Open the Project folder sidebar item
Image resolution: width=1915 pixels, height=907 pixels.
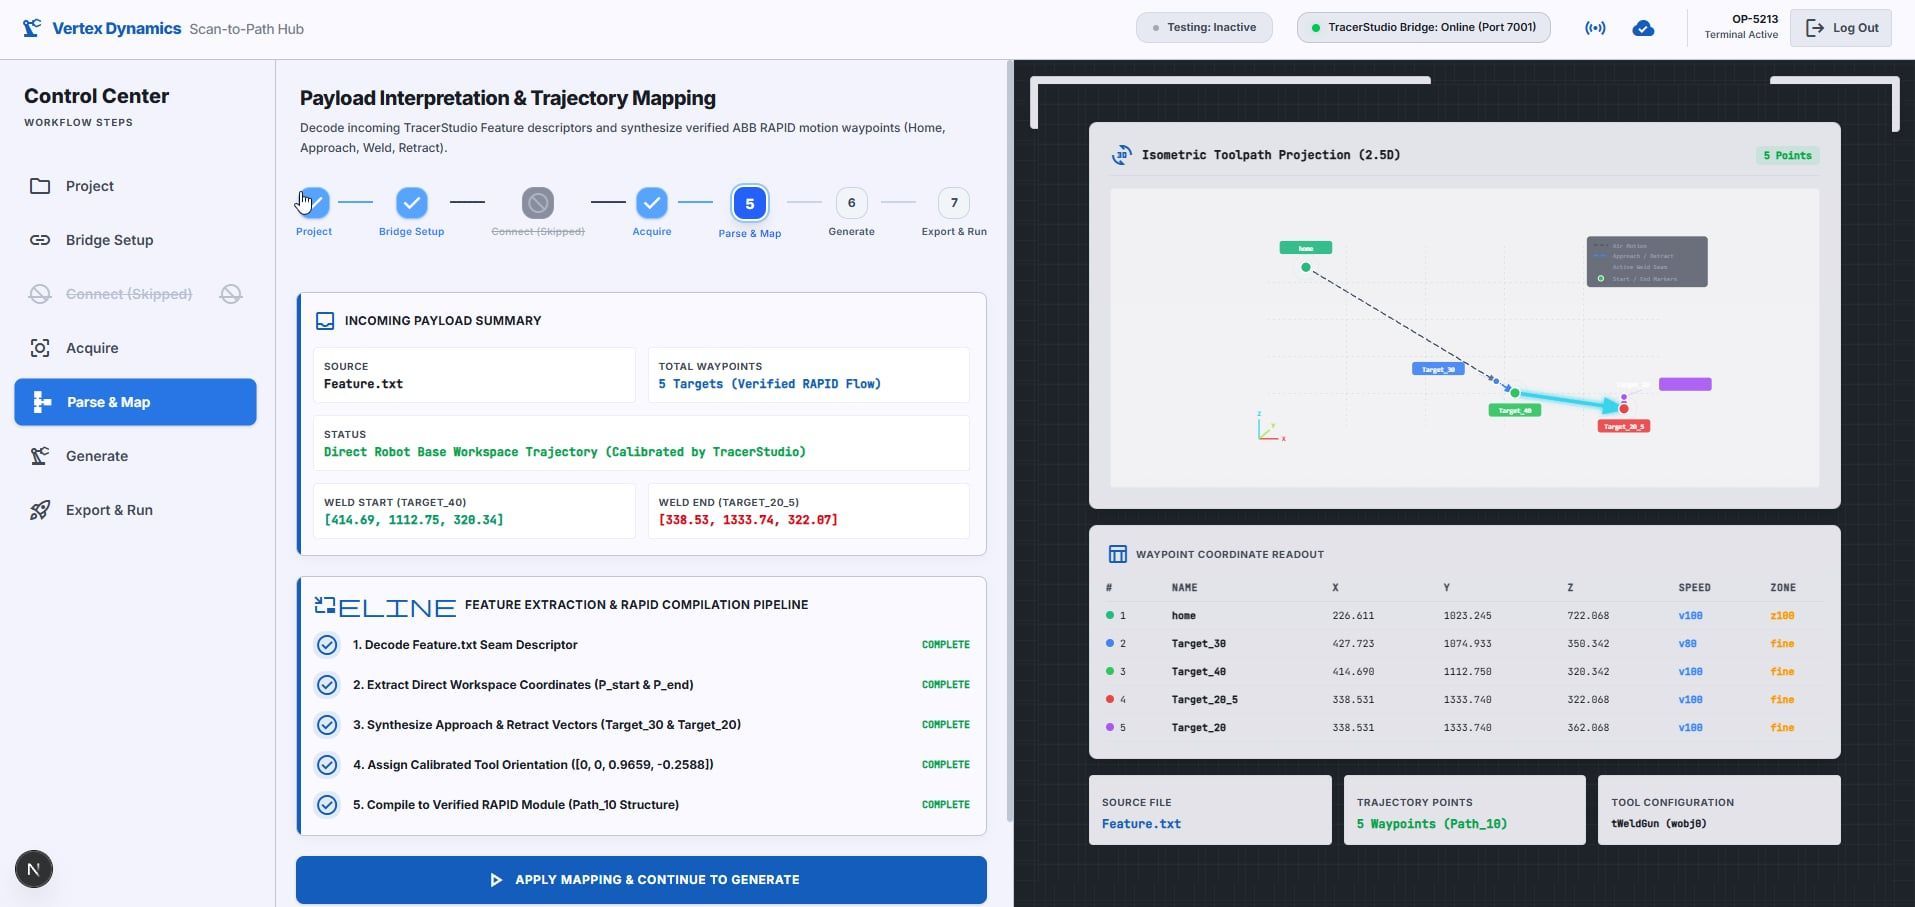(135, 186)
